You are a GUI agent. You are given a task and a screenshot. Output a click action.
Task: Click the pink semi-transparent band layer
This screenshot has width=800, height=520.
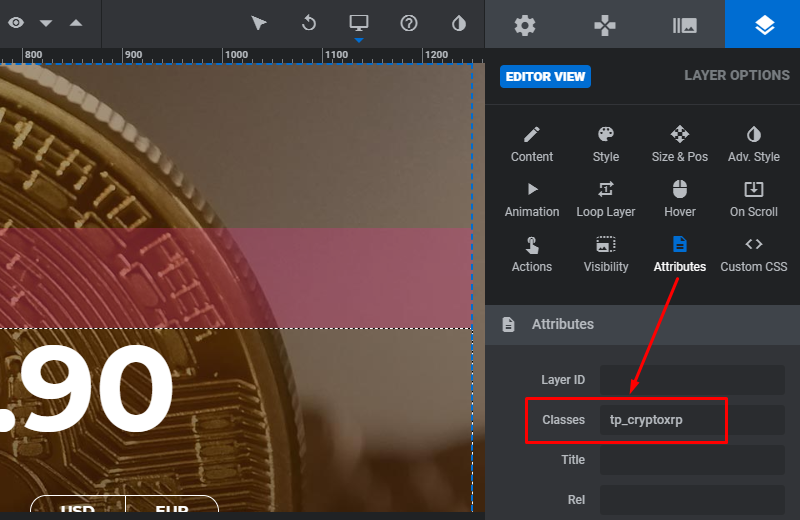click(x=236, y=278)
